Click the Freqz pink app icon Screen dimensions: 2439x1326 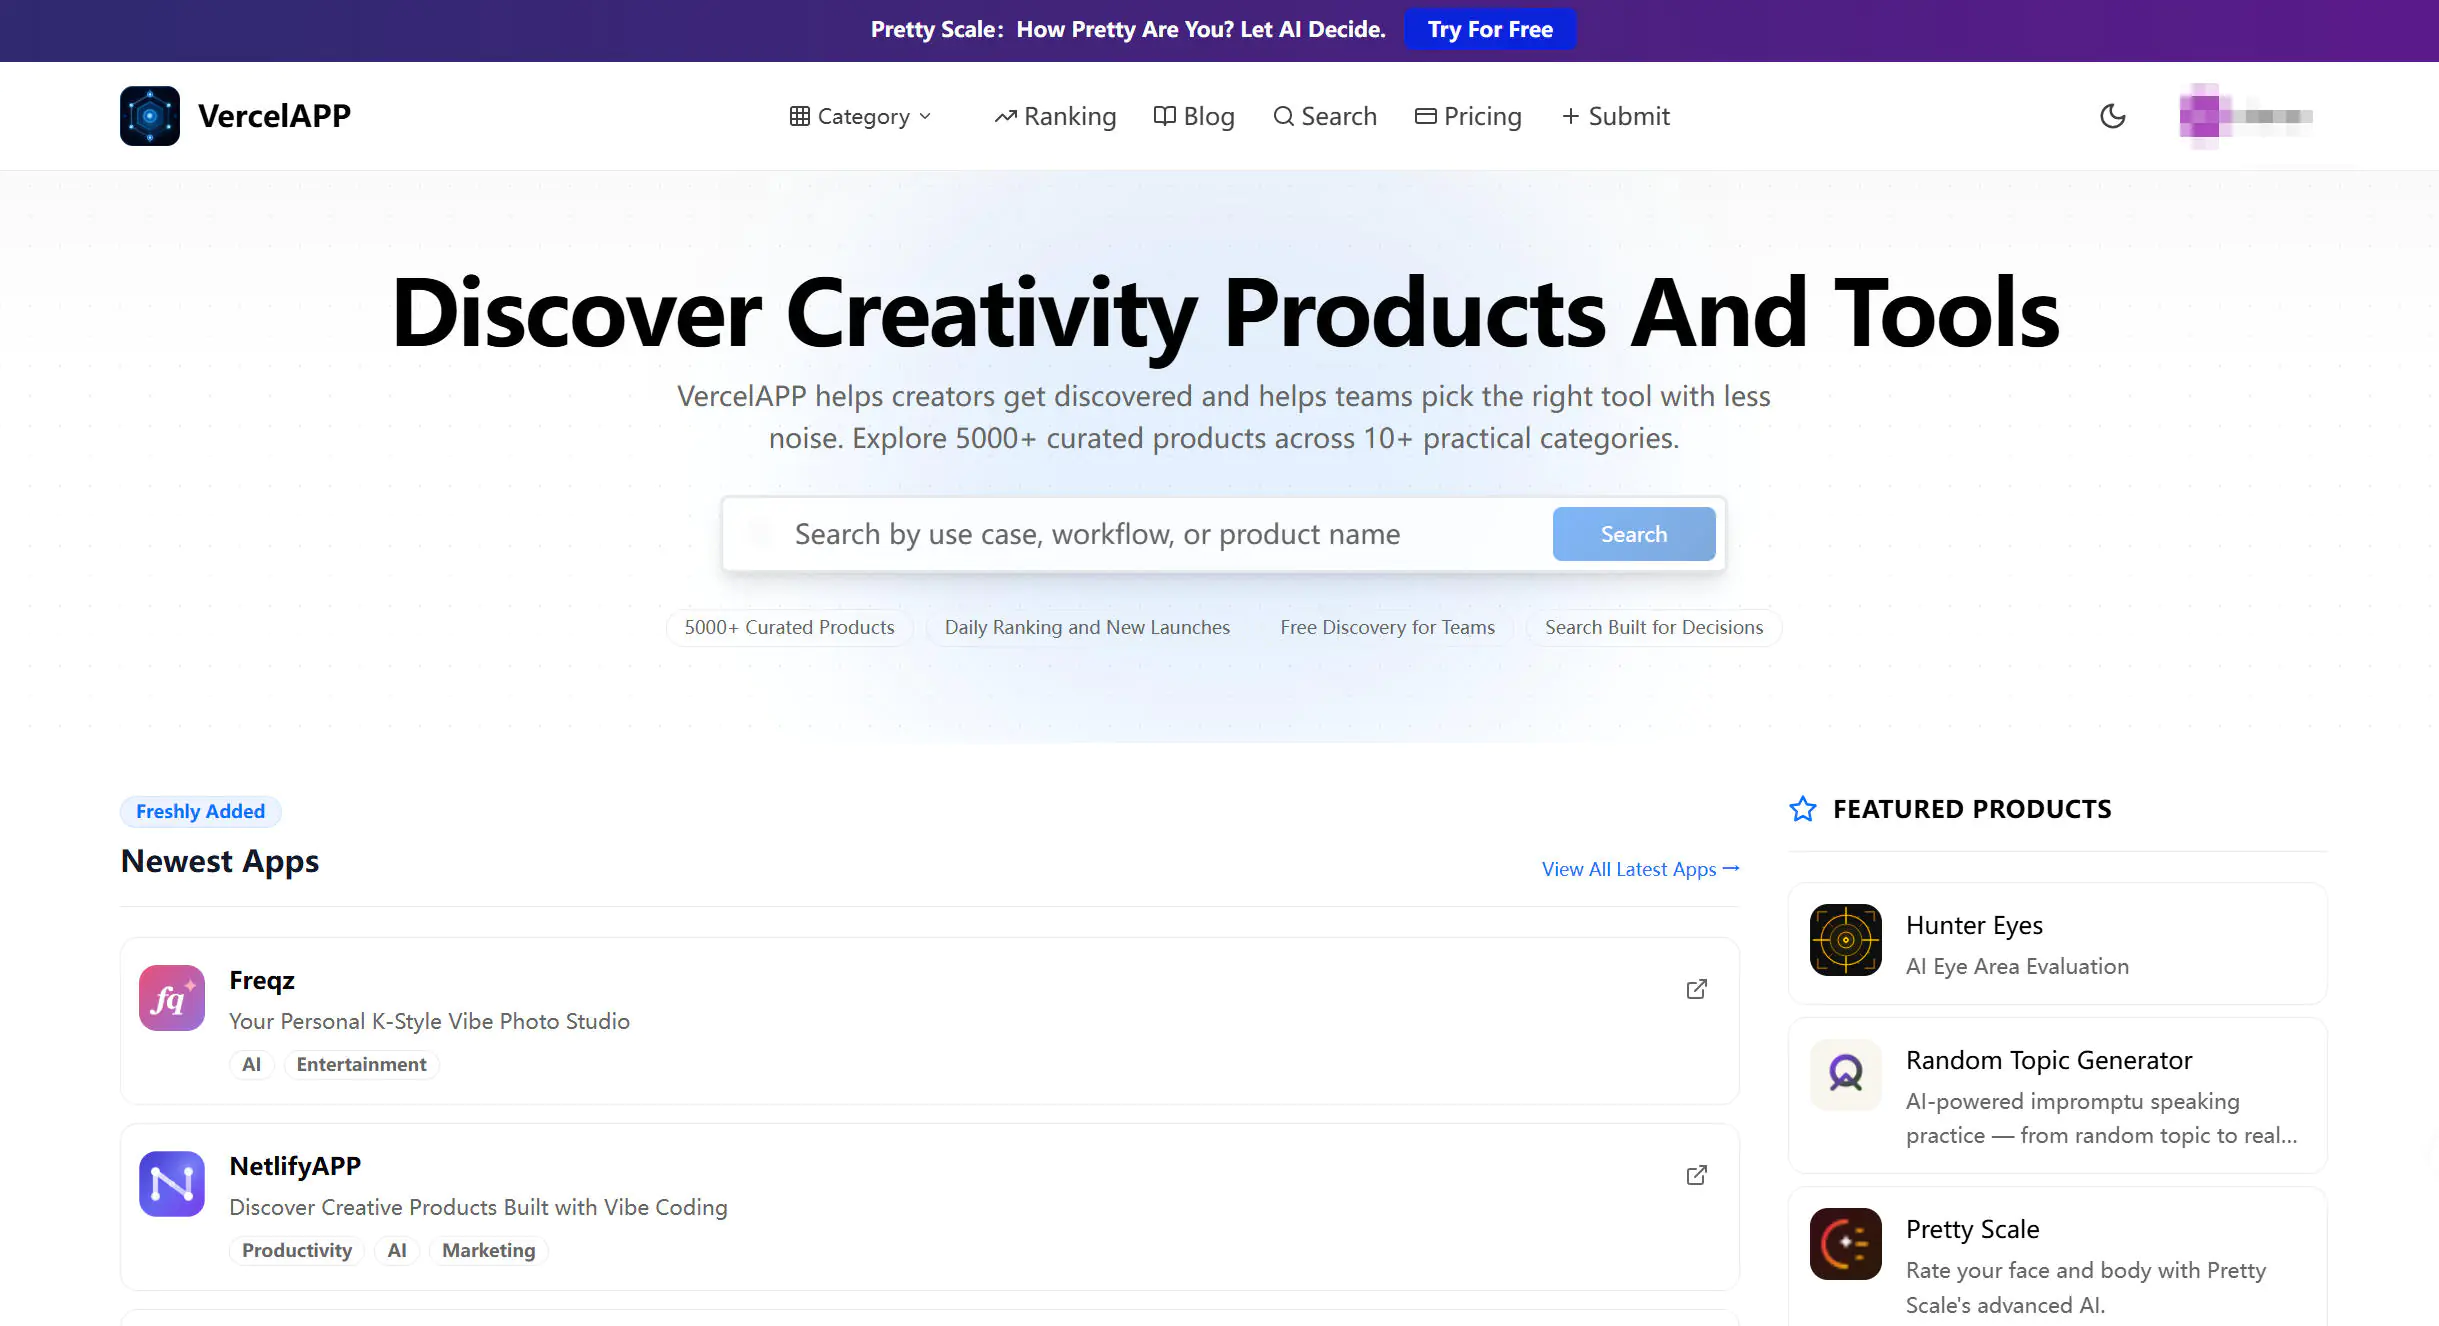tap(171, 997)
